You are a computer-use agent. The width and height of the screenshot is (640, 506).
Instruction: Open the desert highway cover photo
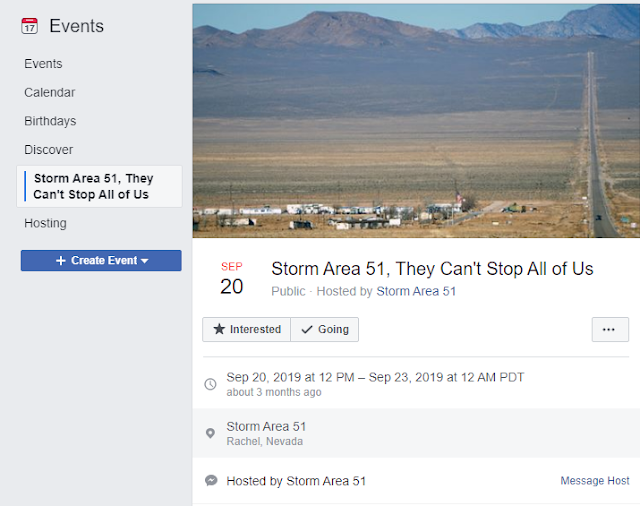[416, 120]
